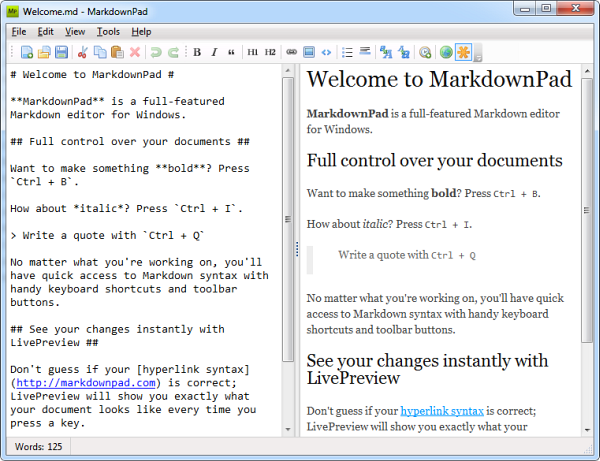Insert timestamp using the clock icon
The image size is (600, 461).
pyautogui.click(x=425, y=52)
